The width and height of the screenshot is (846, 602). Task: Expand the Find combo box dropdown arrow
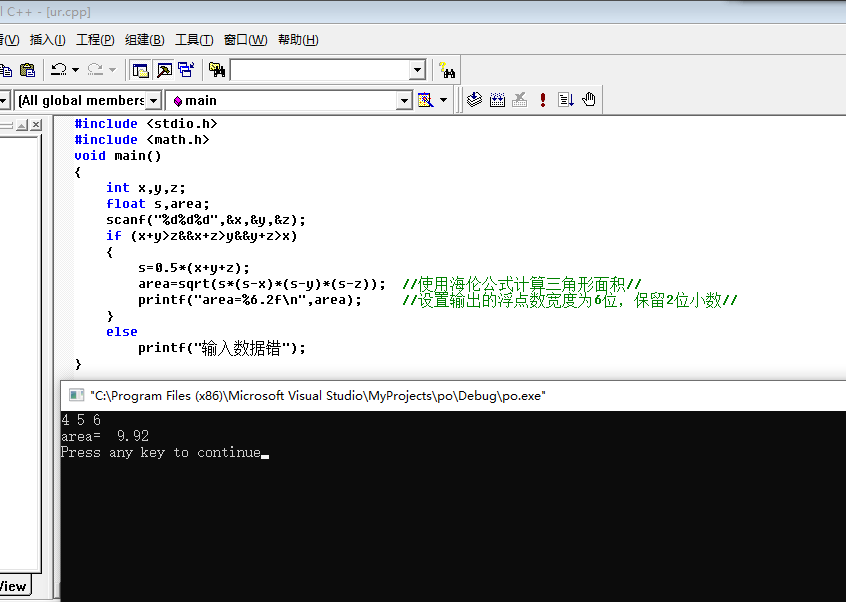coord(417,70)
